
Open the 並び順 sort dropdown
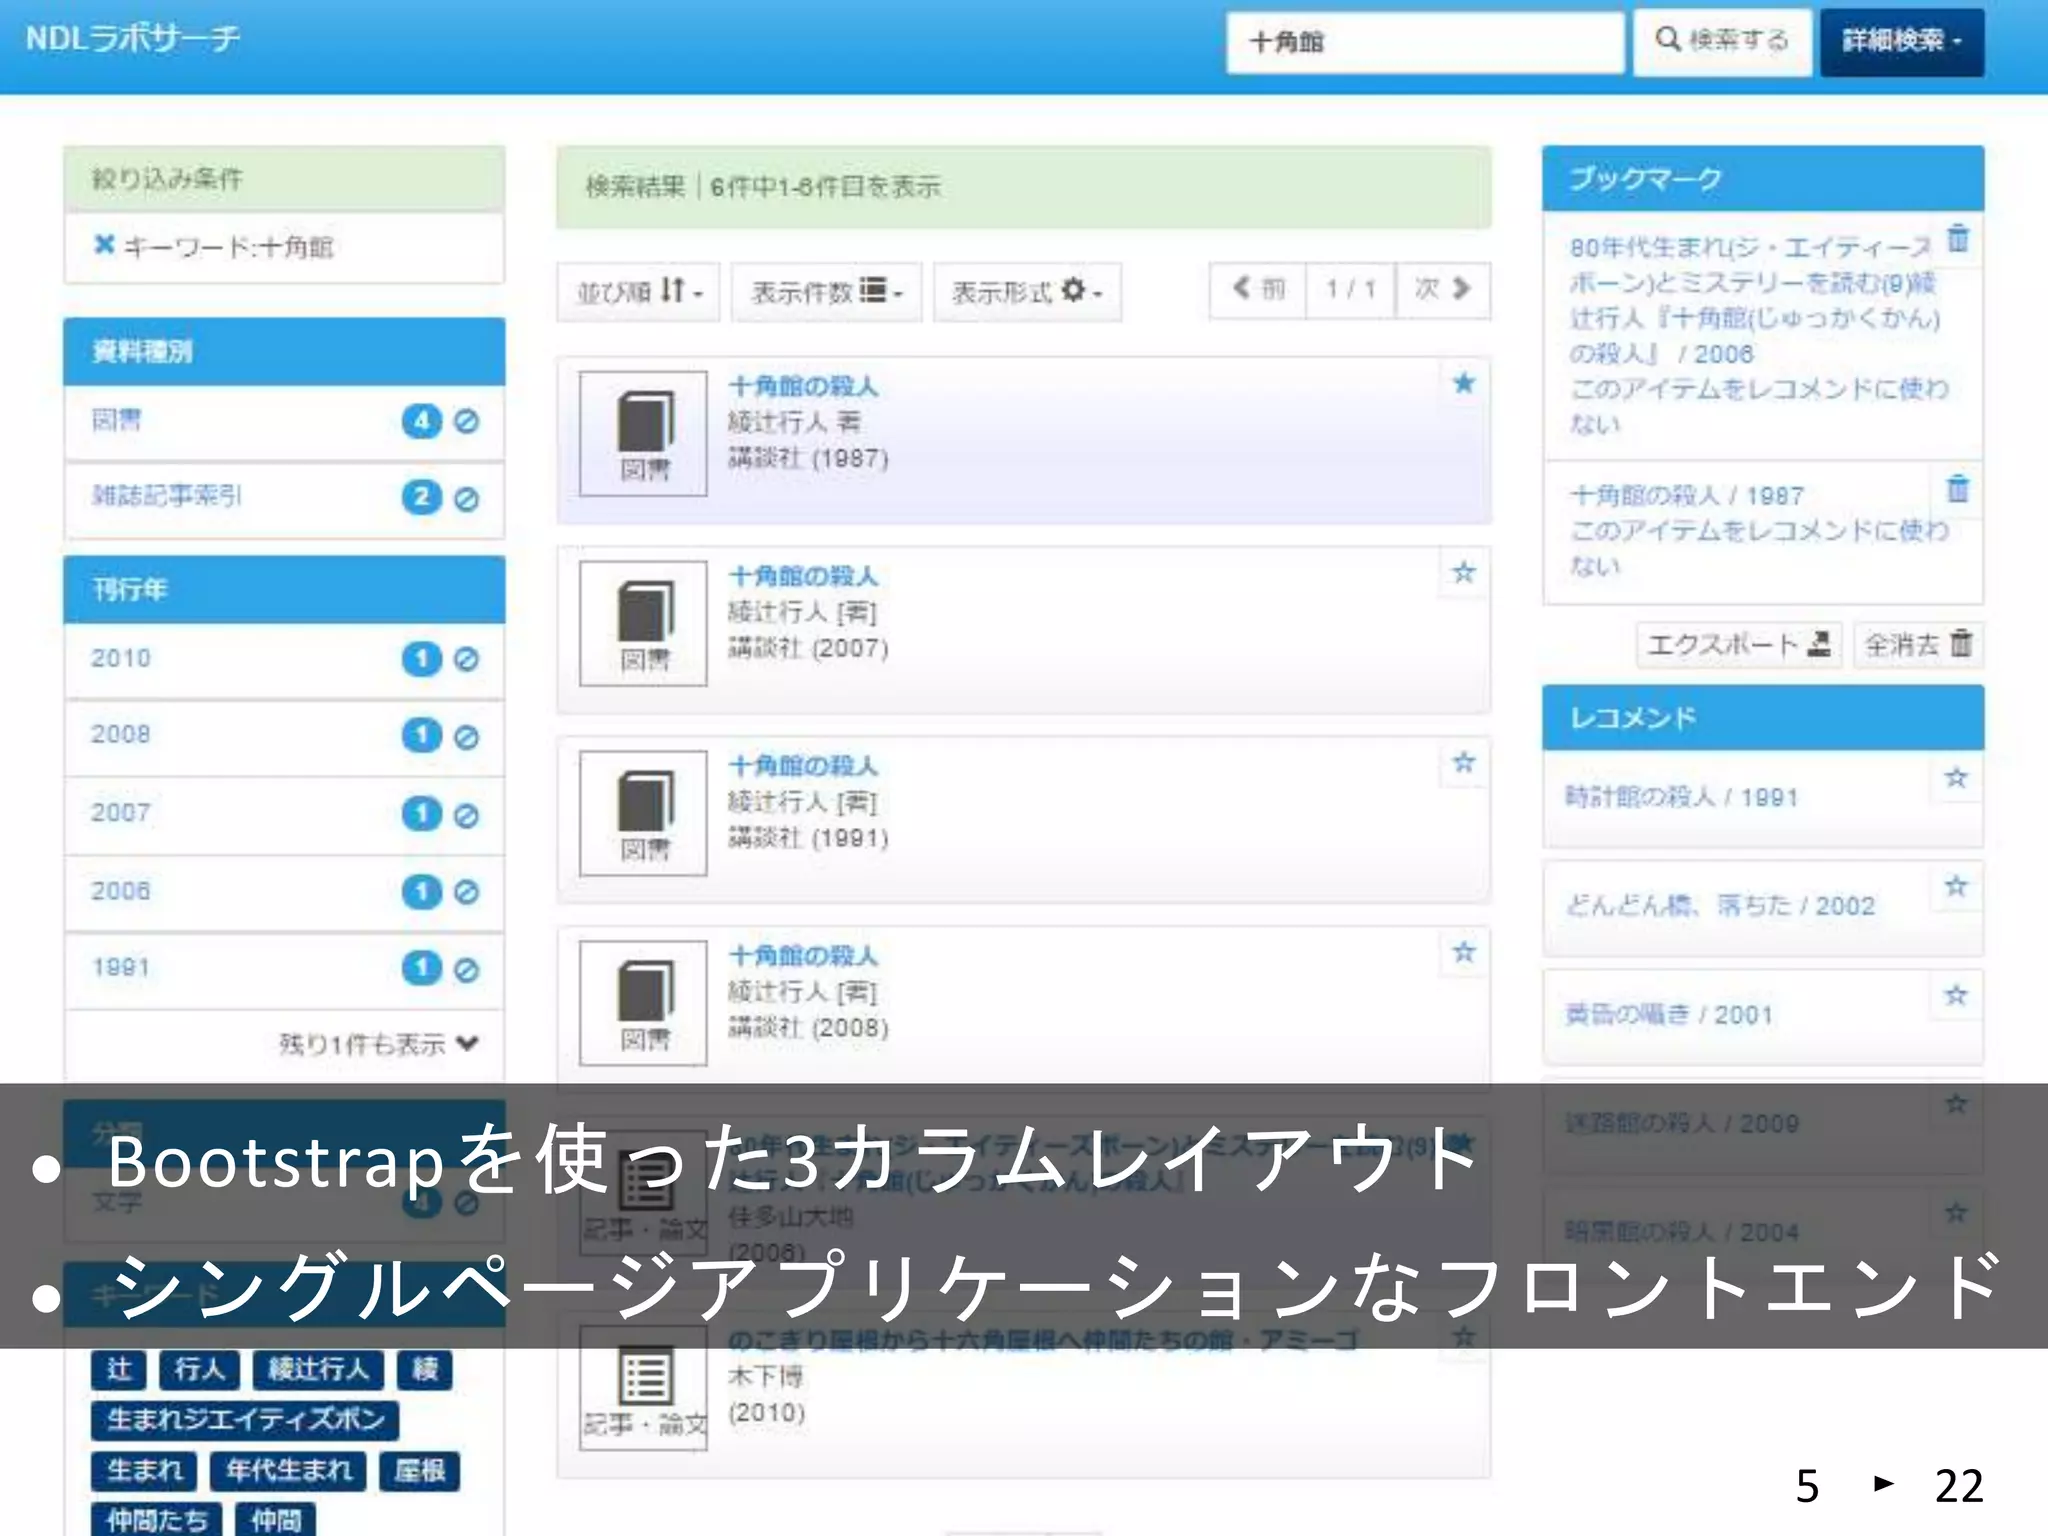pos(638,292)
